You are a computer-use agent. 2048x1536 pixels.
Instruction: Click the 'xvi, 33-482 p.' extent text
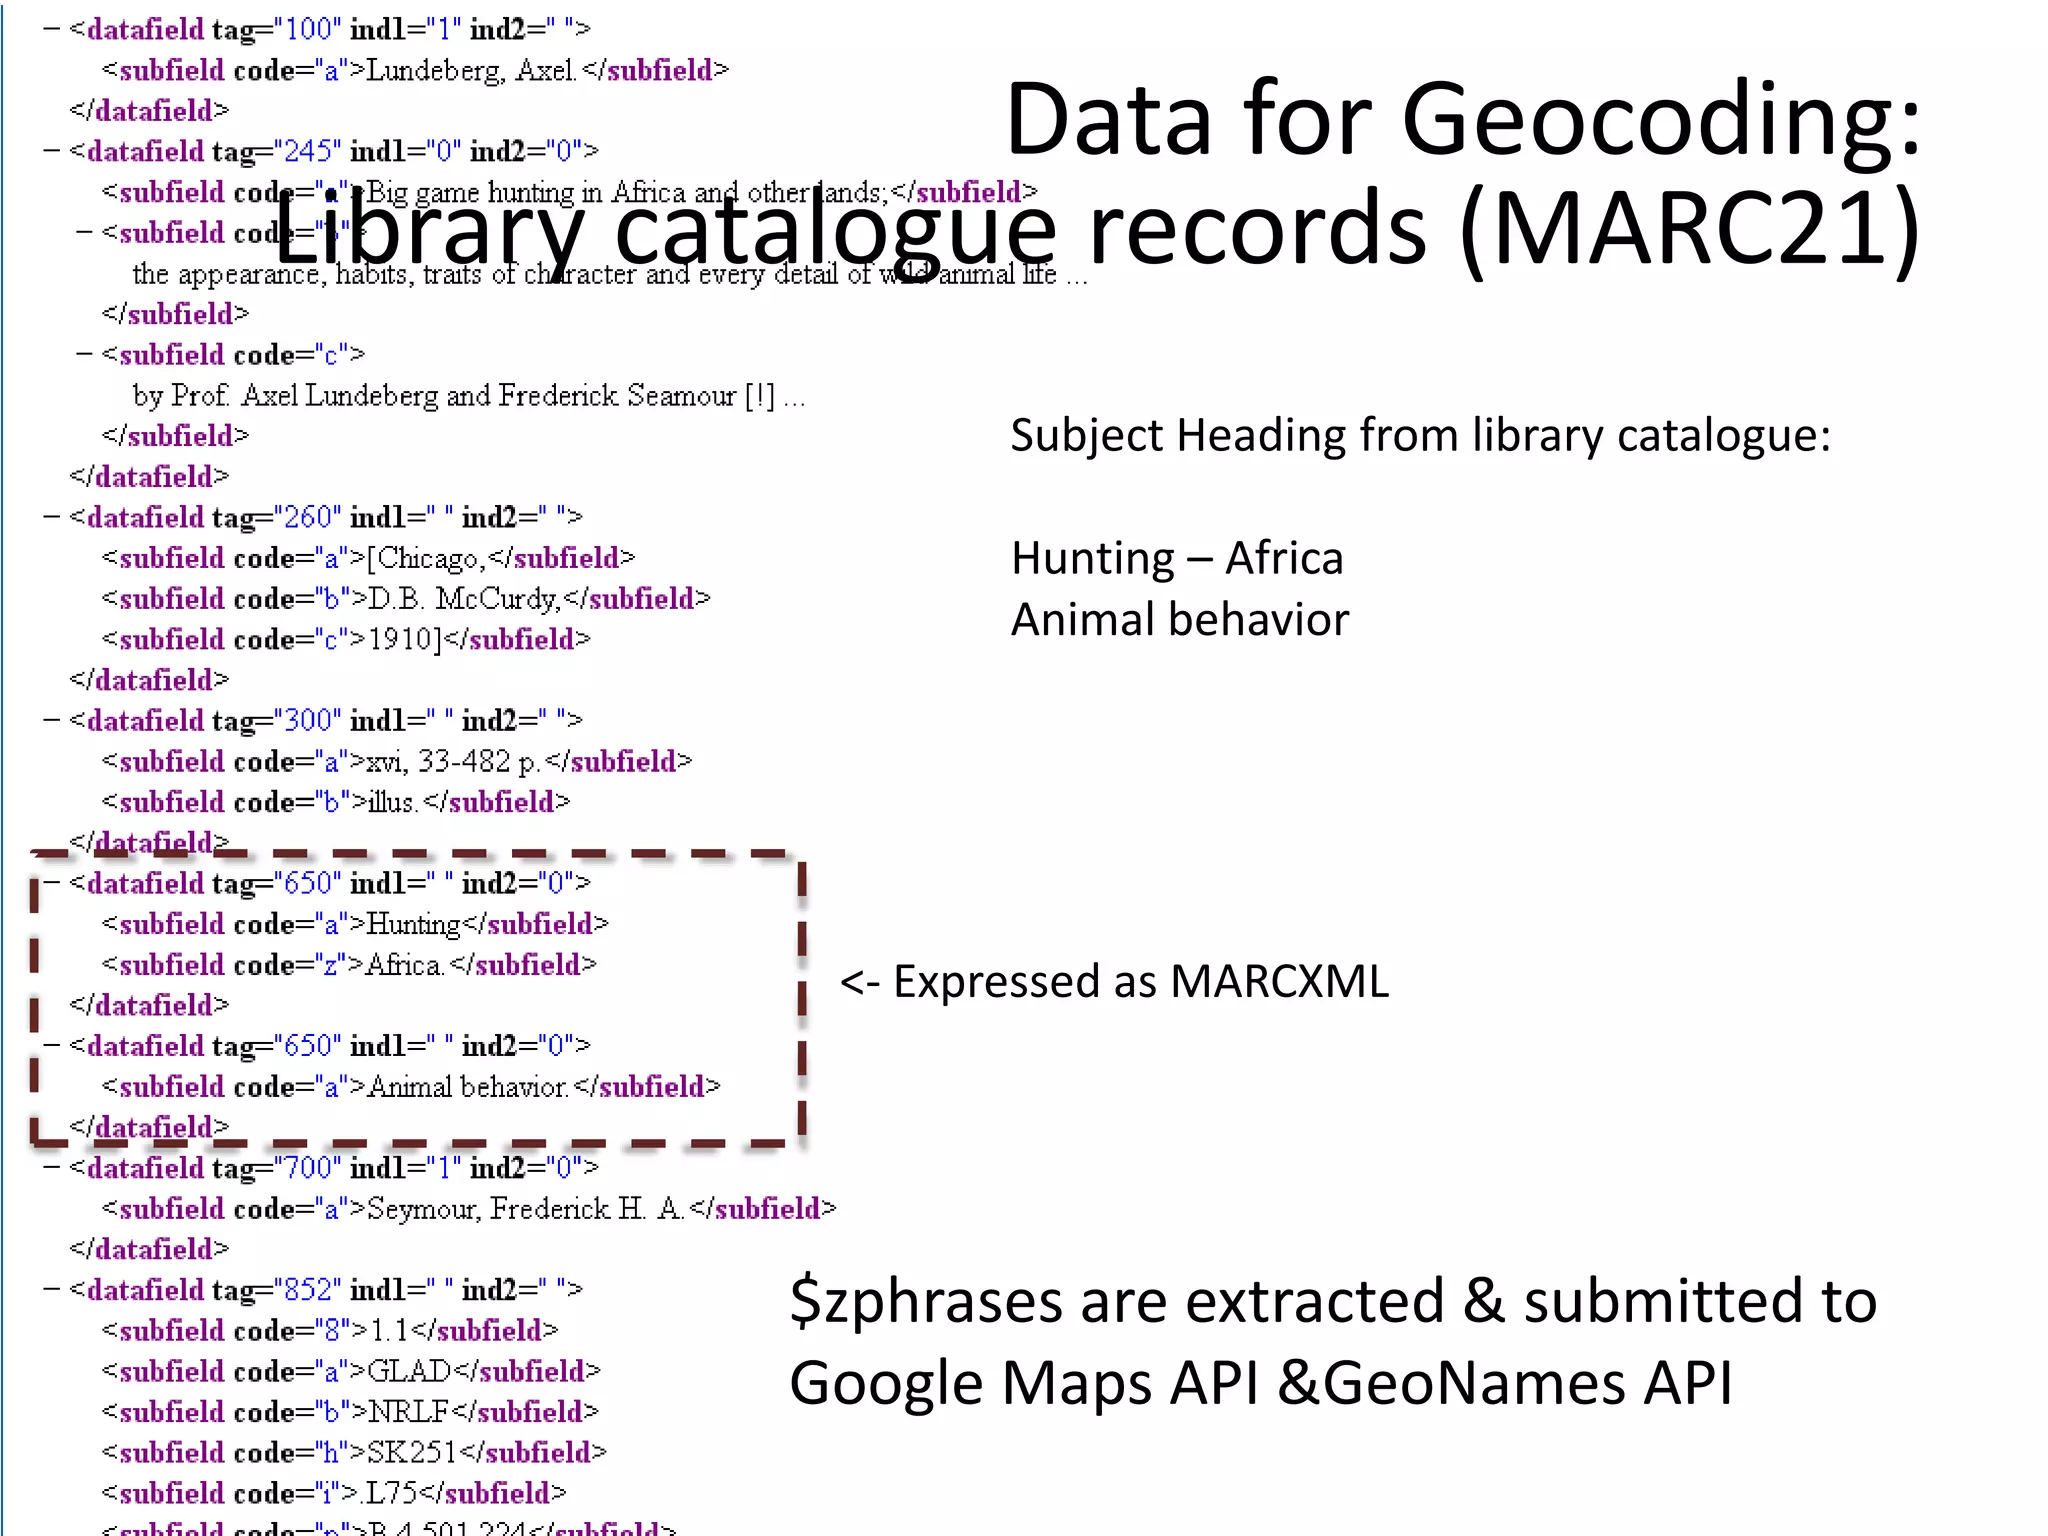[x=454, y=762]
